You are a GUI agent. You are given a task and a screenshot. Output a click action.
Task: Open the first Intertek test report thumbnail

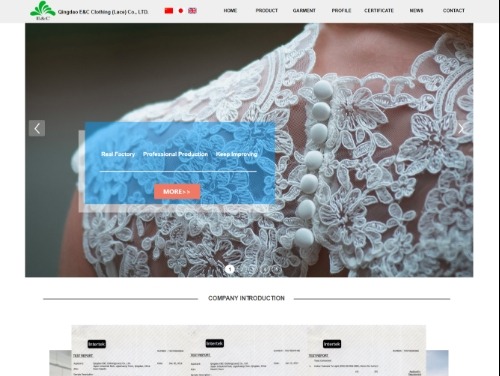(x=130, y=351)
